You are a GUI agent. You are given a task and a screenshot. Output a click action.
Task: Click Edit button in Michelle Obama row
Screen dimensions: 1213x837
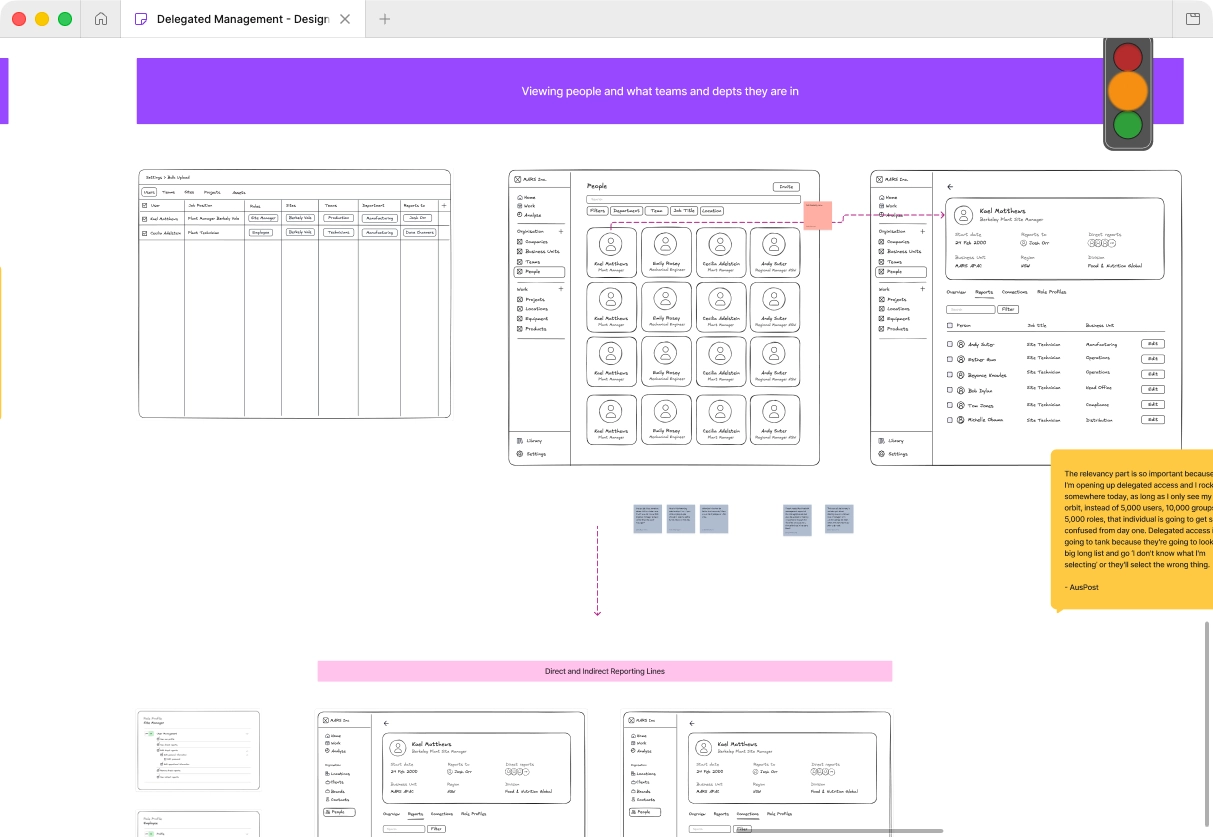pyautogui.click(x=1153, y=420)
